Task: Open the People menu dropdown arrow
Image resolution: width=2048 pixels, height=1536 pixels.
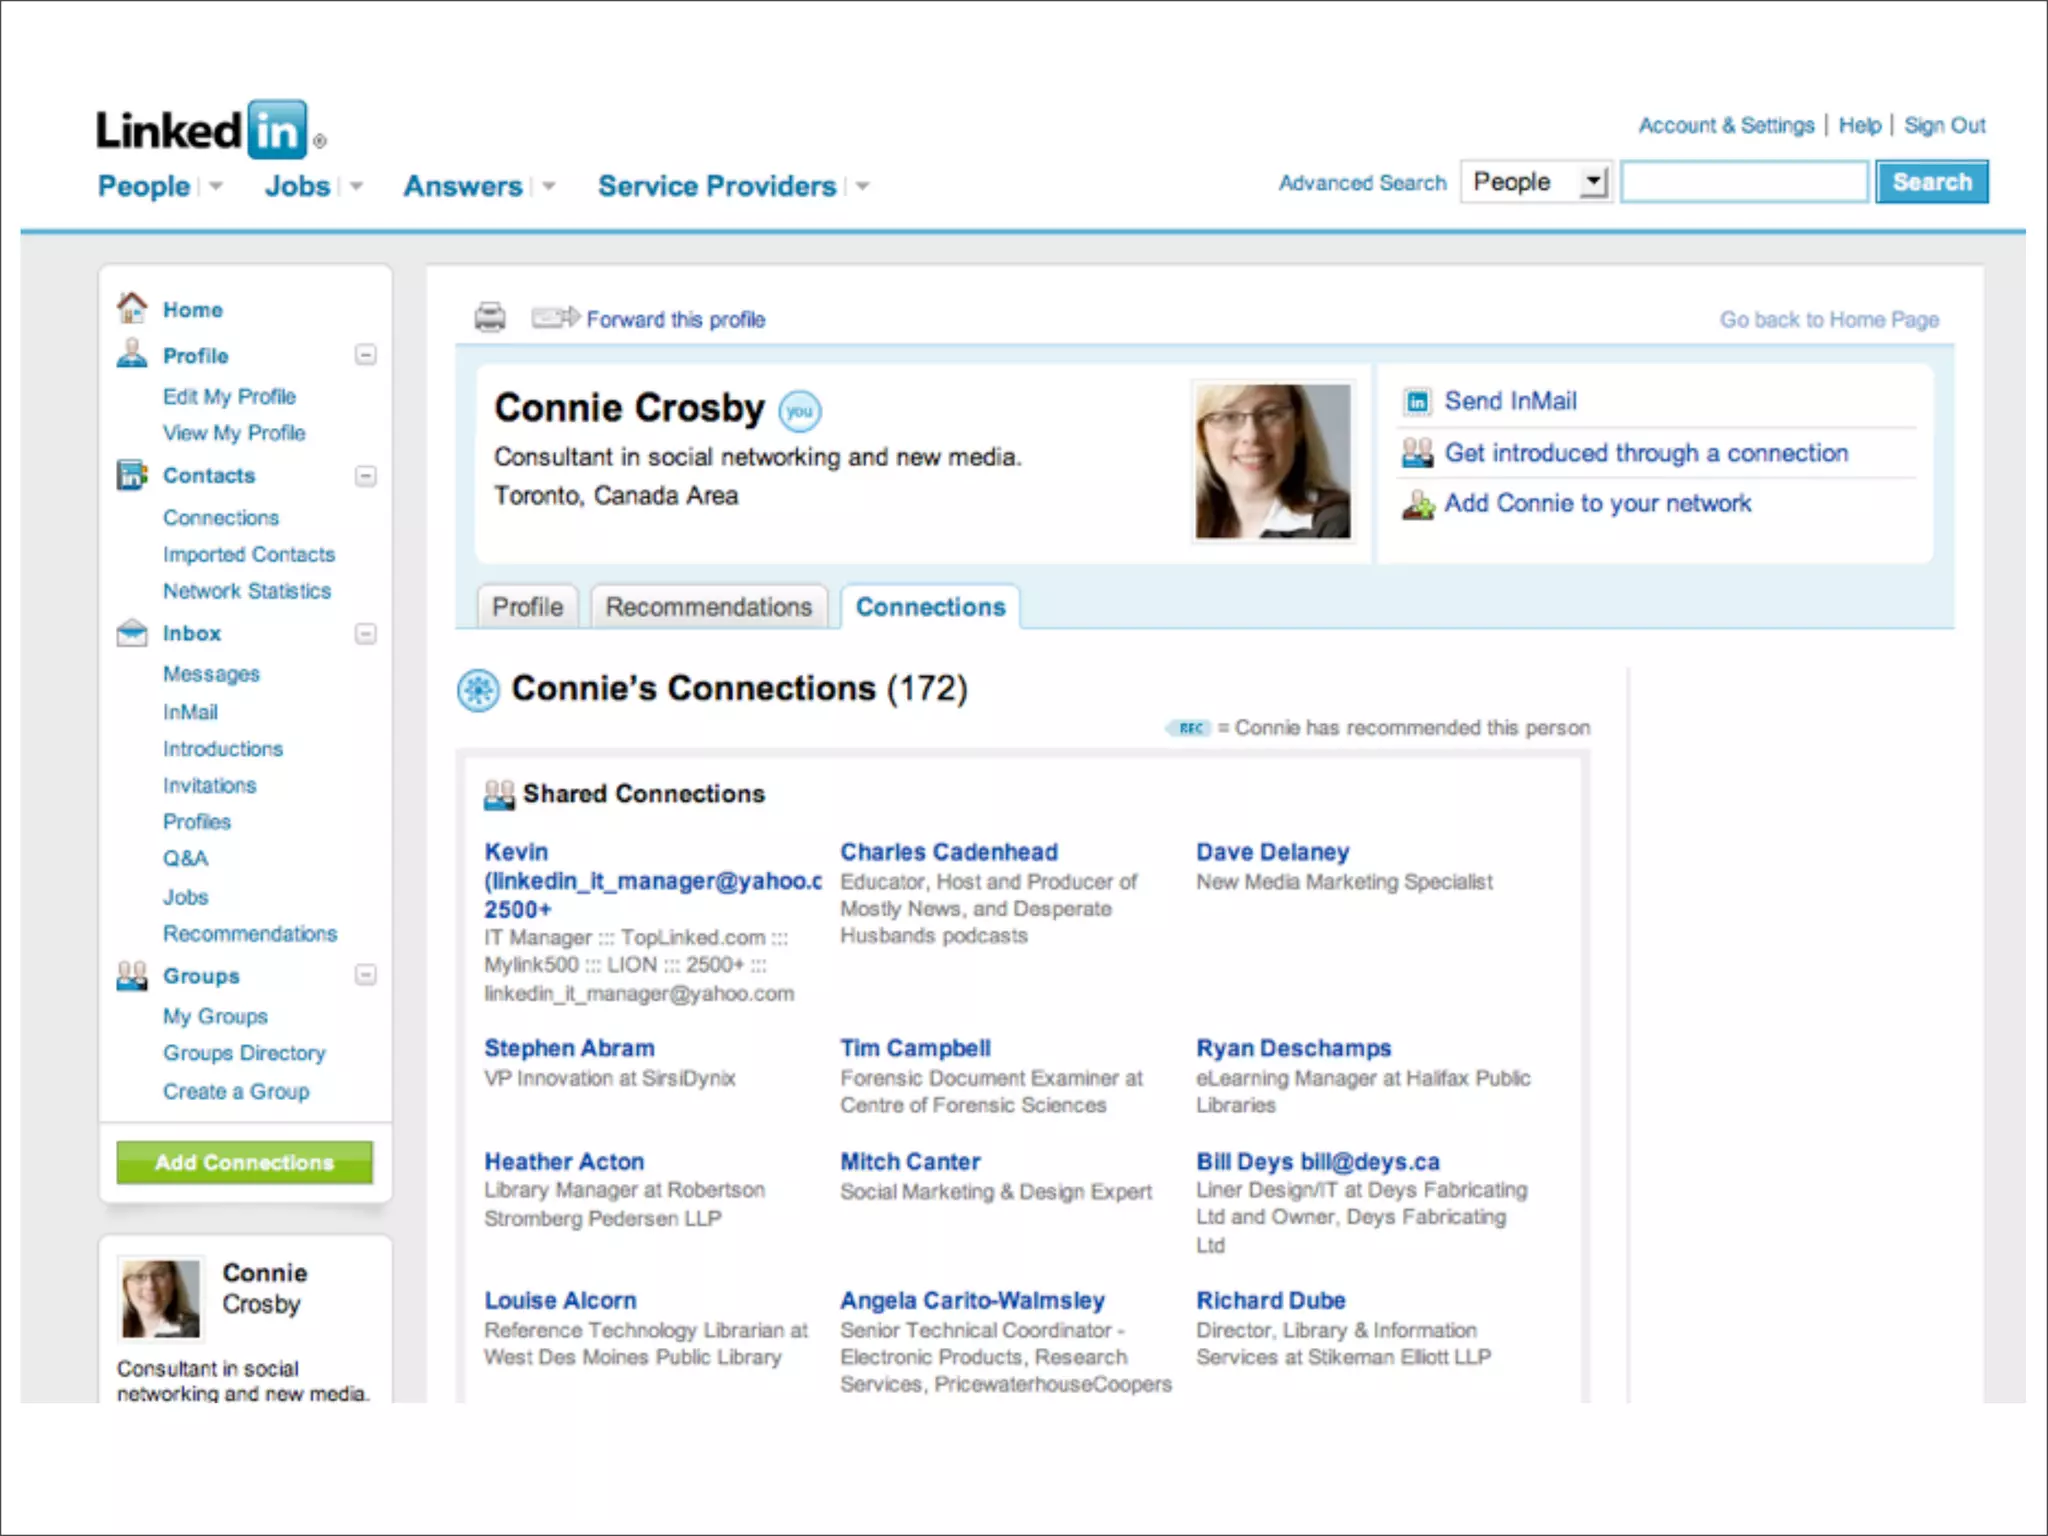Action: click(x=216, y=187)
